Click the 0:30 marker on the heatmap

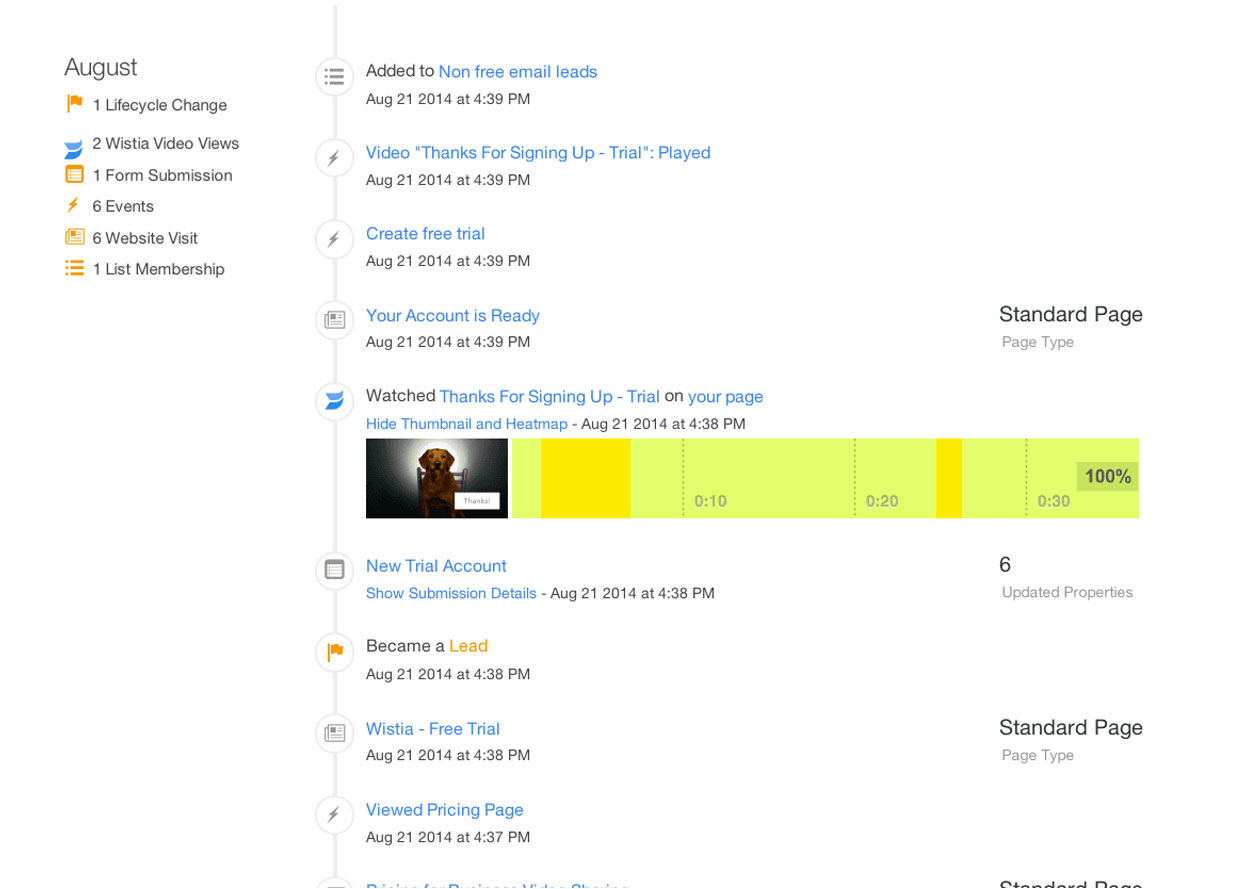(x=1053, y=501)
